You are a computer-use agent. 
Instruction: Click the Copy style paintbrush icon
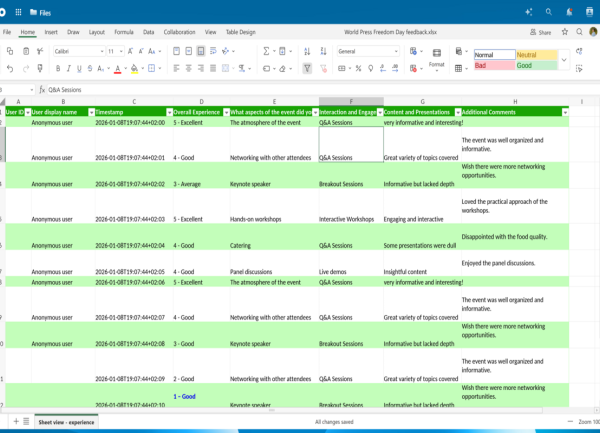coord(40,68)
